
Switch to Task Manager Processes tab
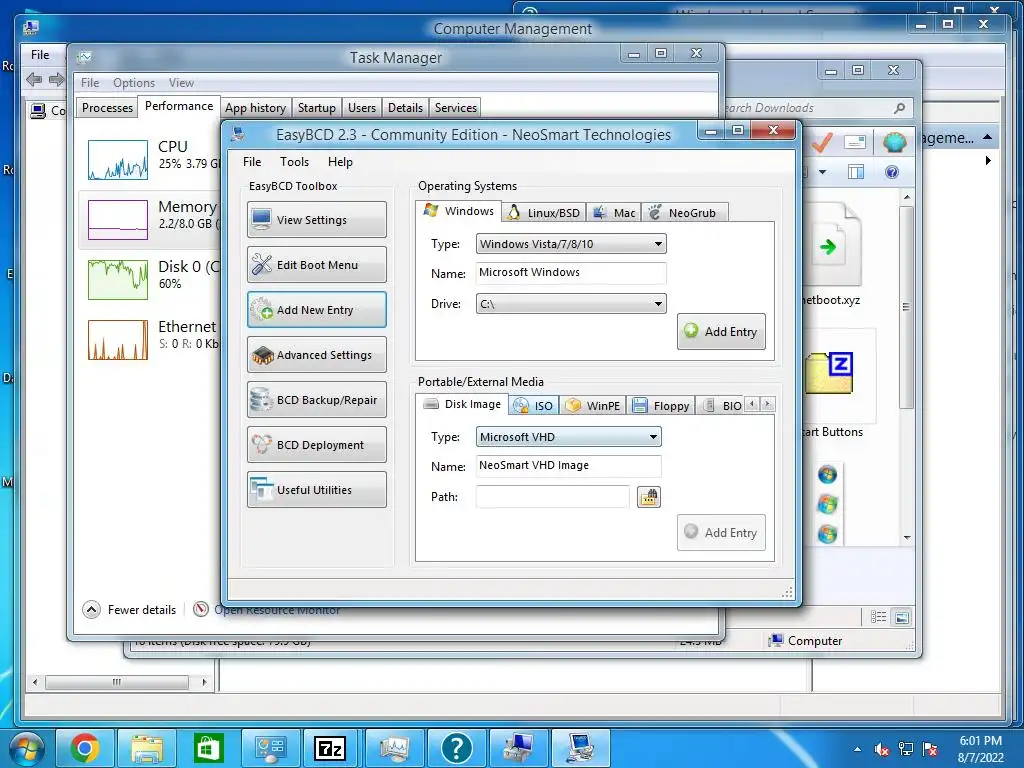tap(107, 108)
